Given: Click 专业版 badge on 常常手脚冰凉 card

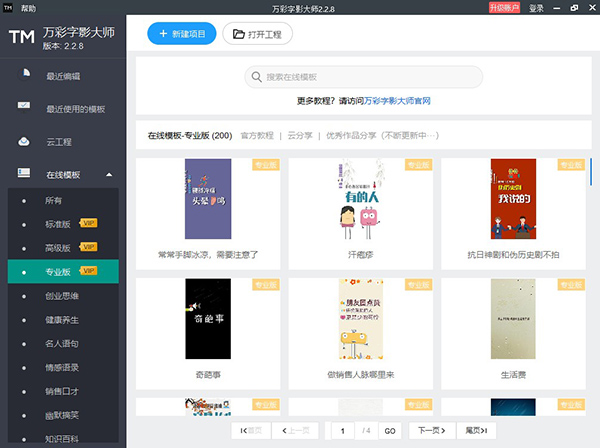Looking at the screenshot, I should pos(266,165).
